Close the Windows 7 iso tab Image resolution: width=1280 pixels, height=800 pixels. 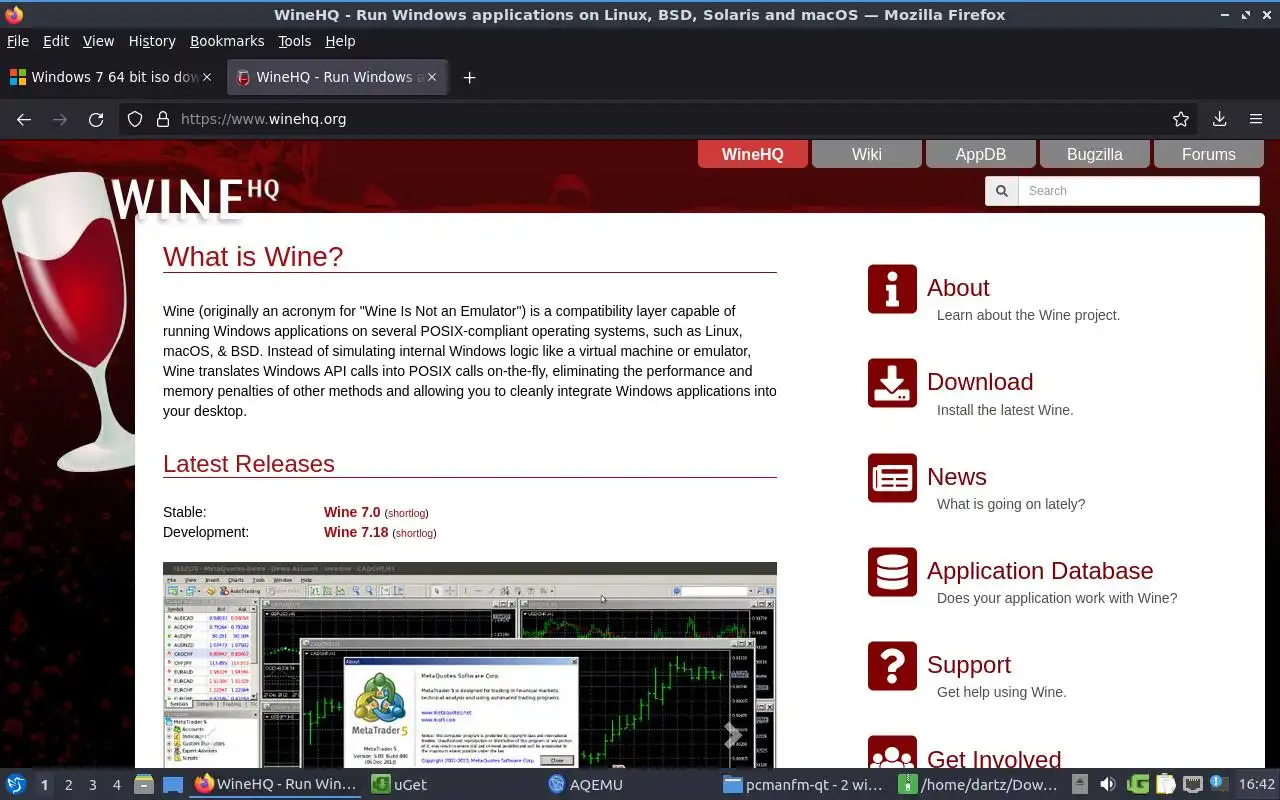pos(207,77)
